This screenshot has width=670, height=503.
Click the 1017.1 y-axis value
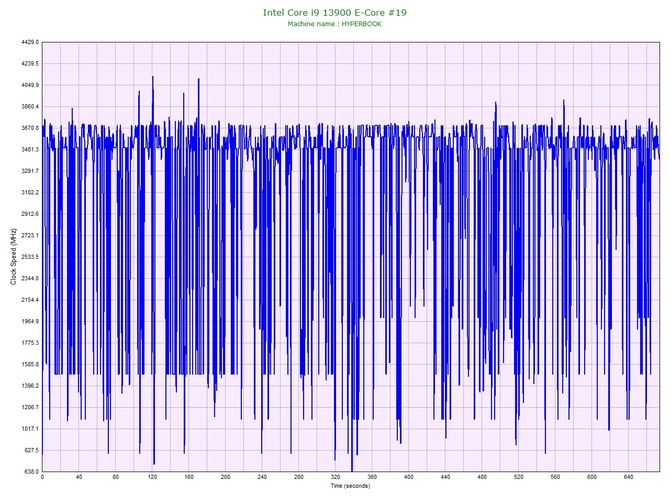pos(30,429)
